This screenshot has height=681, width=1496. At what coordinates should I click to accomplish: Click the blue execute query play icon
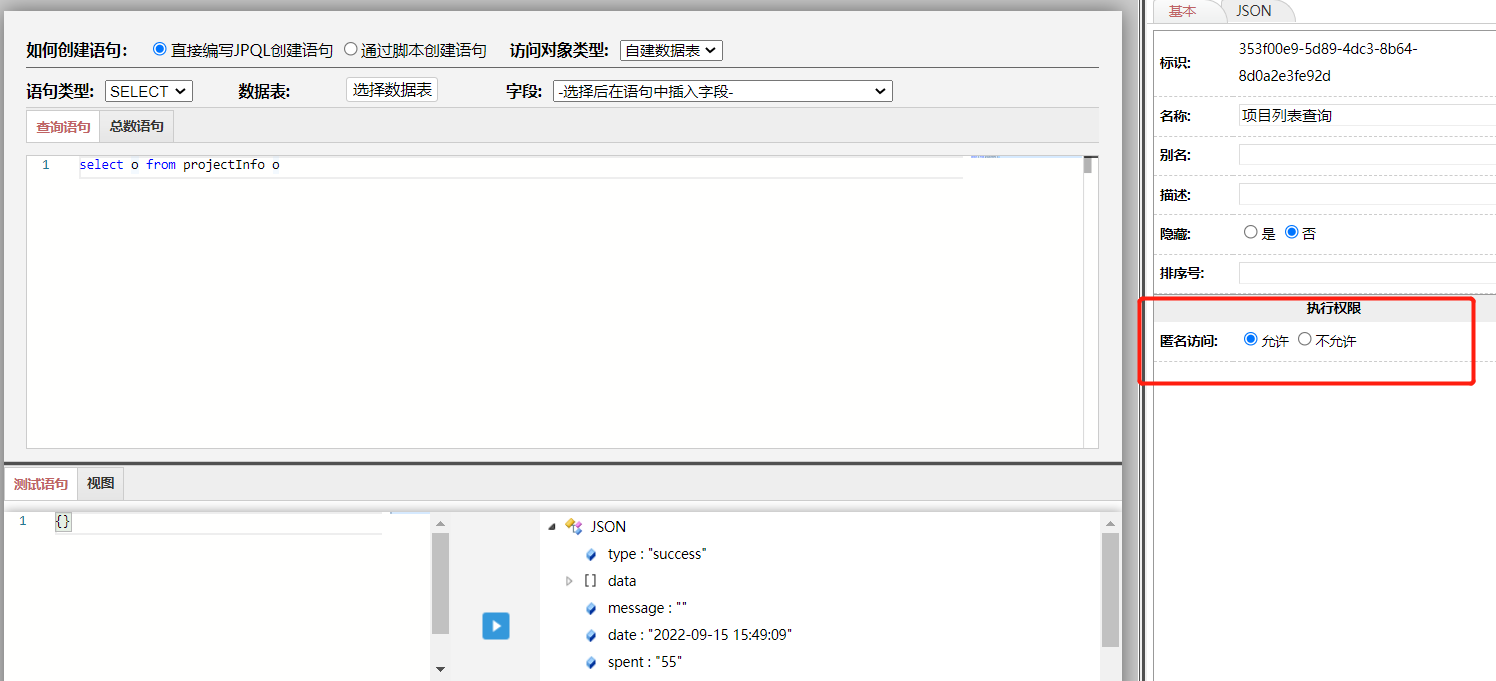click(495, 625)
